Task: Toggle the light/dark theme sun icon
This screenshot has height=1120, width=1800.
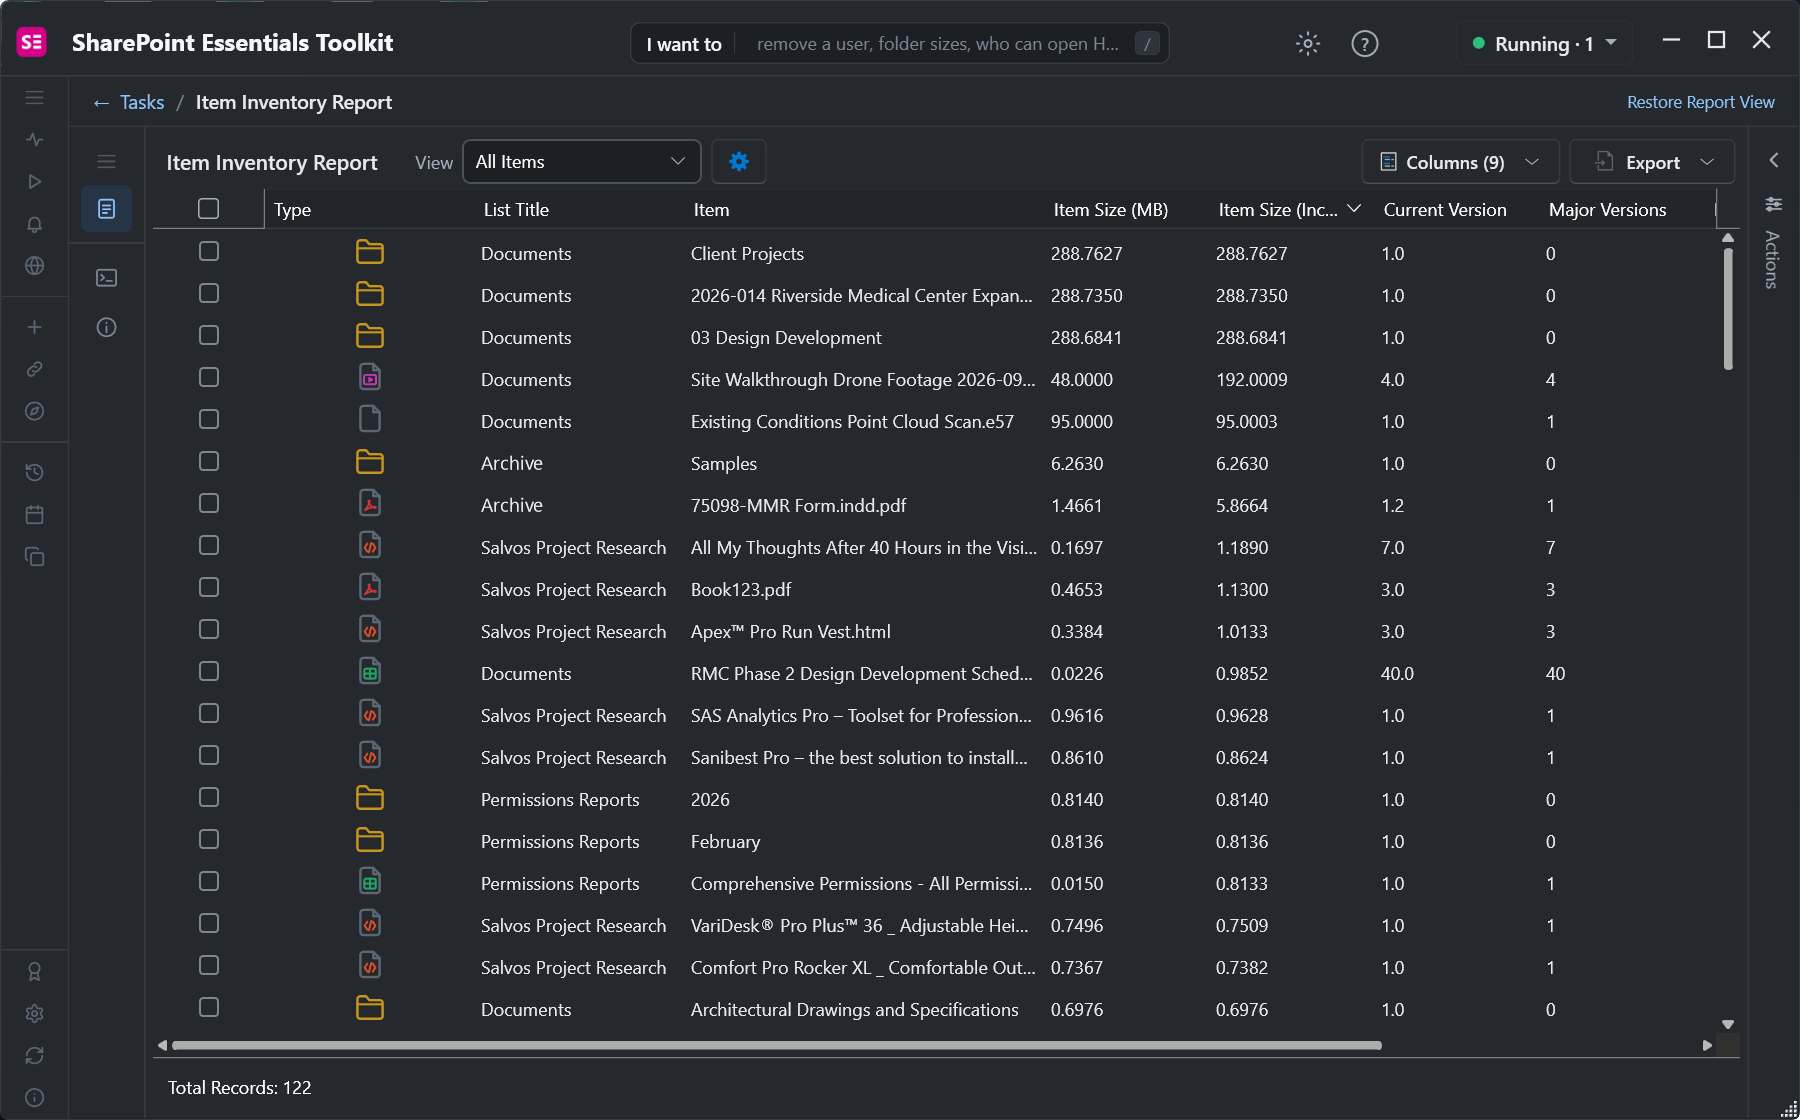Action: click(x=1308, y=43)
